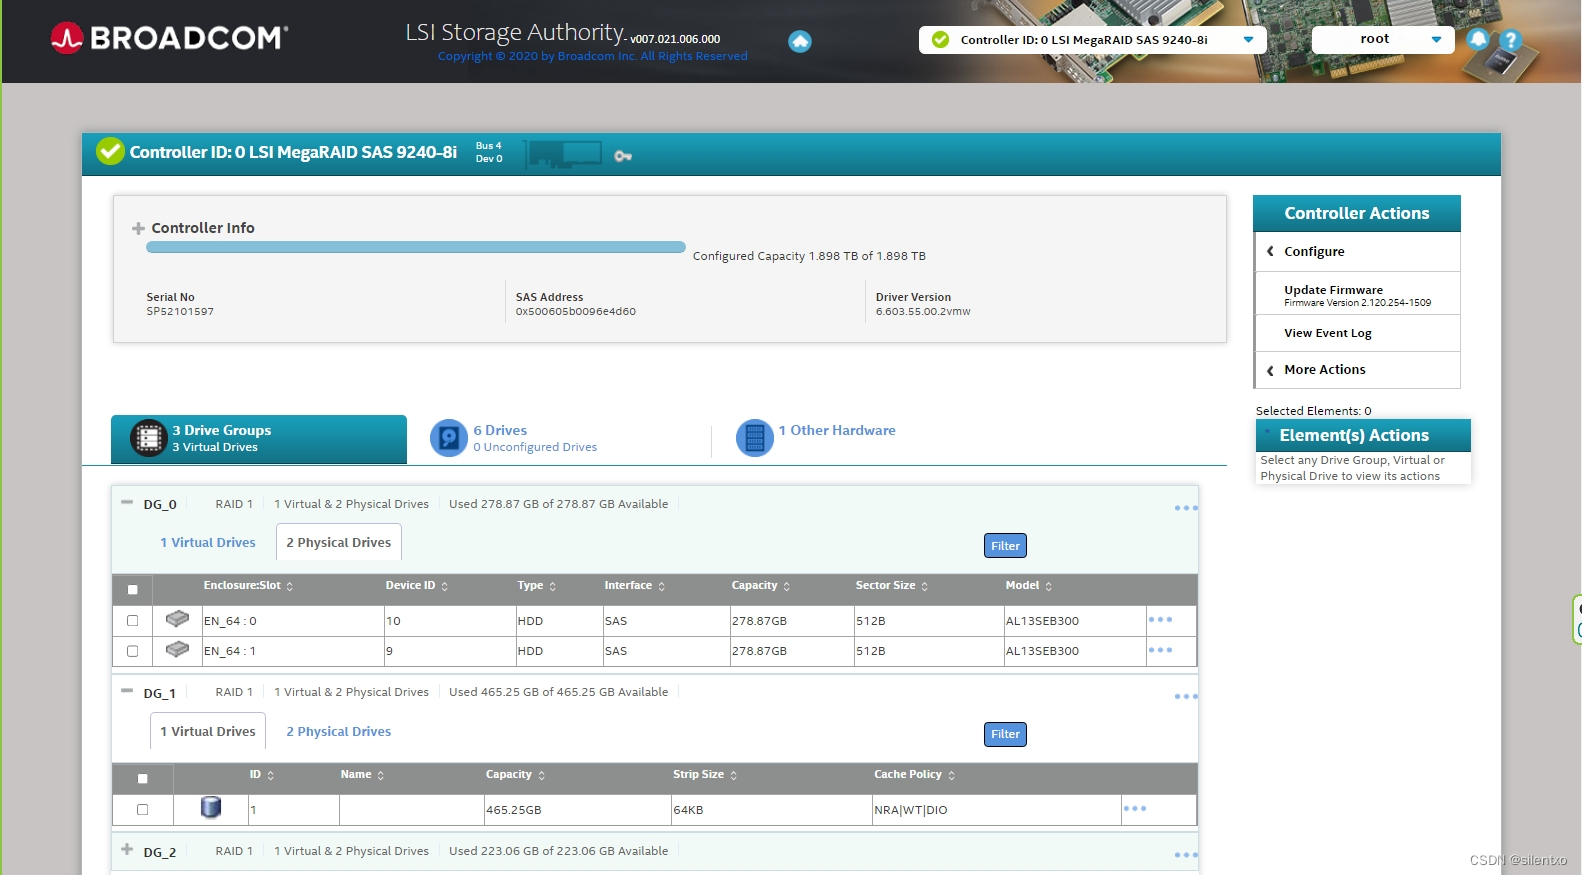Toggle select-all checkbox in DG_1 virtual drives
The width and height of the screenshot is (1582, 875).
pos(142,778)
